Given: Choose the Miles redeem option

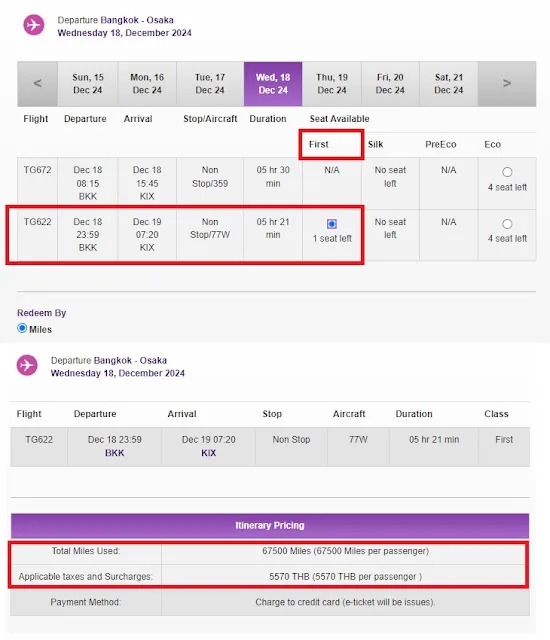Looking at the screenshot, I should point(22,328).
